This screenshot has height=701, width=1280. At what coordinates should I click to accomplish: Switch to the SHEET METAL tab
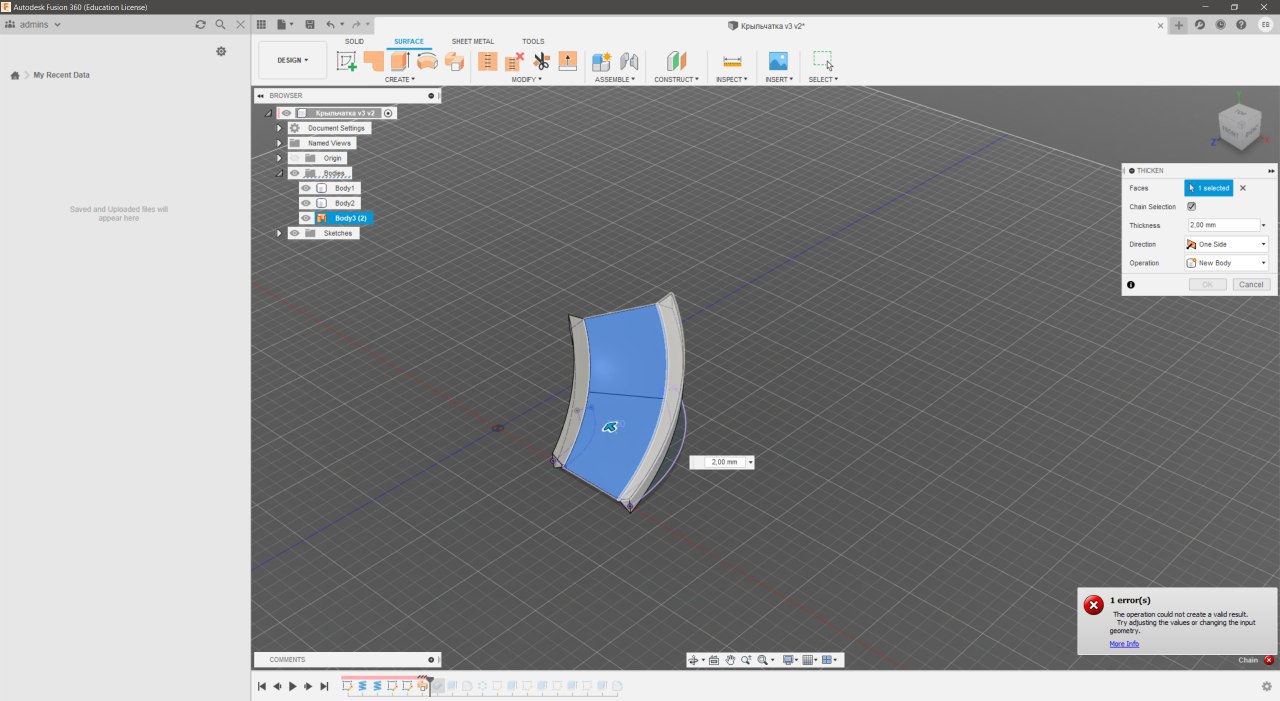coord(473,41)
